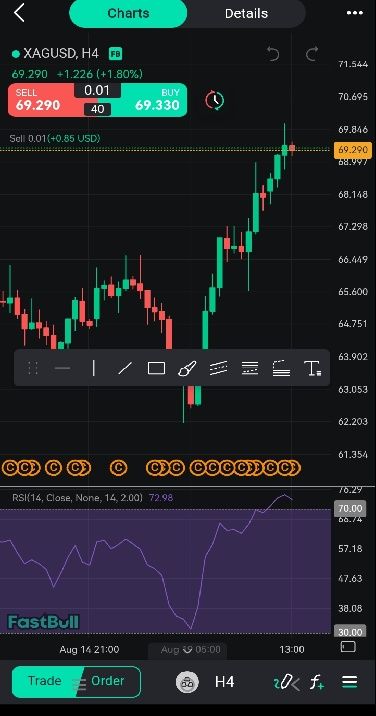Edit the 0.01 lot size field
The height and width of the screenshot is (716, 376).
[97, 90]
